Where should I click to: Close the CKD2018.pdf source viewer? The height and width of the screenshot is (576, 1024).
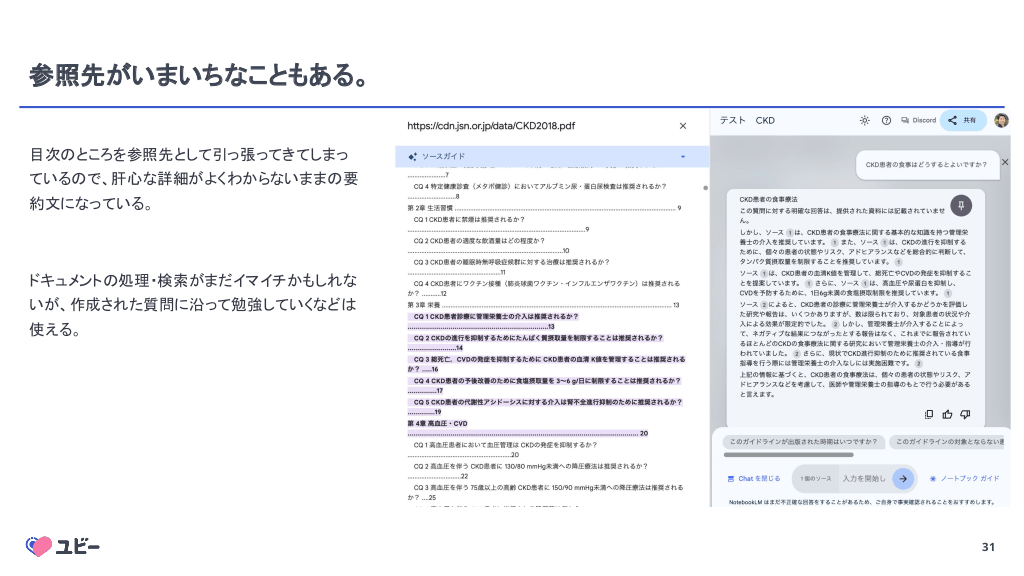click(683, 126)
